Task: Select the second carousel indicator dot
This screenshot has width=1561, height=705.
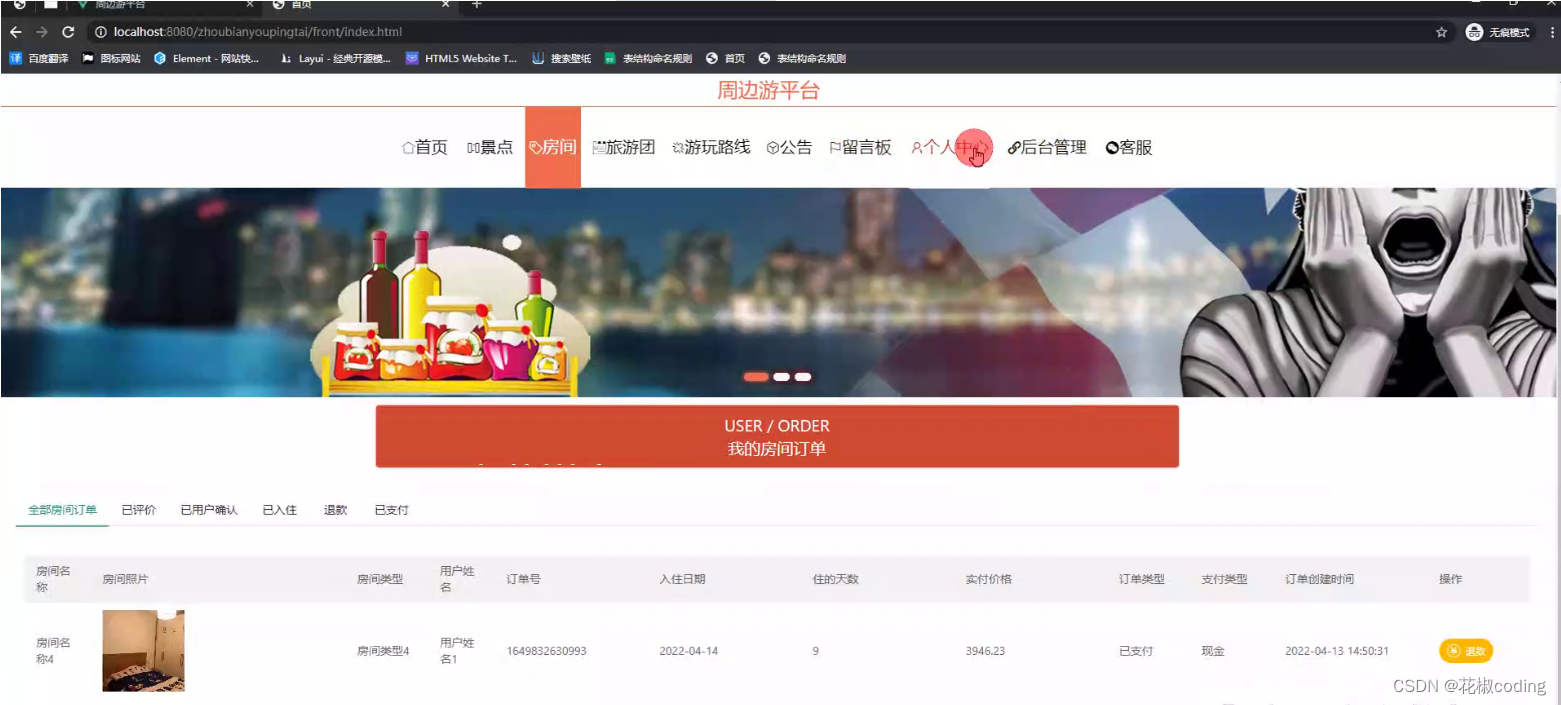Action: [780, 377]
